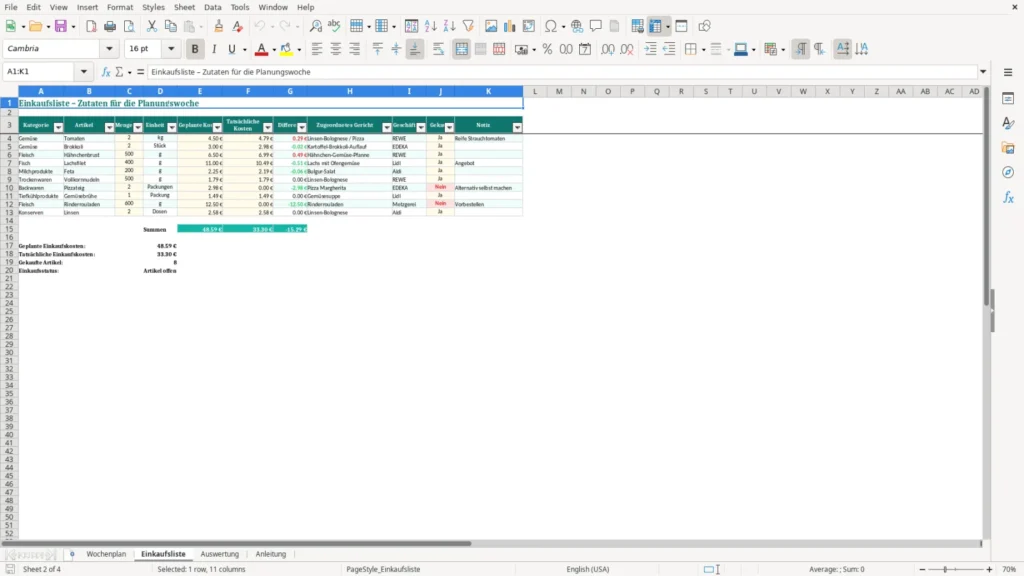This screenshot has height=576, width=1024.
Task: Click the formula input line
Action: [x=562, y=72]
